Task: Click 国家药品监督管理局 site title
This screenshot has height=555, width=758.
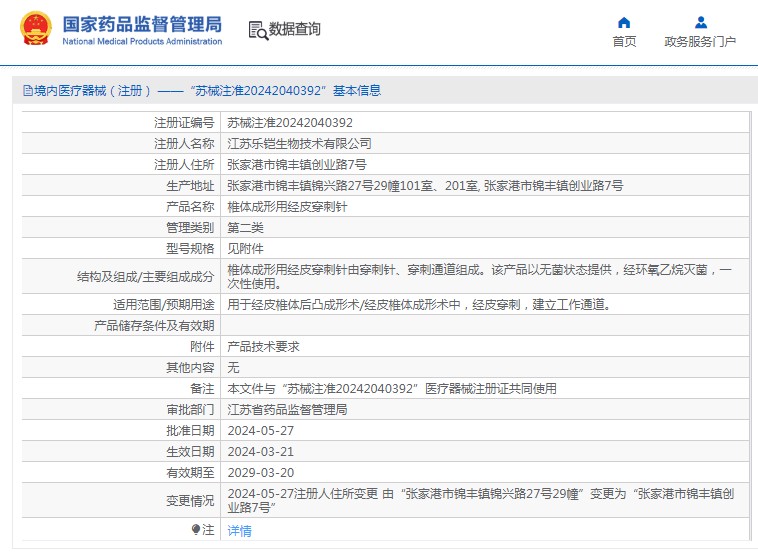Action: 142,24
